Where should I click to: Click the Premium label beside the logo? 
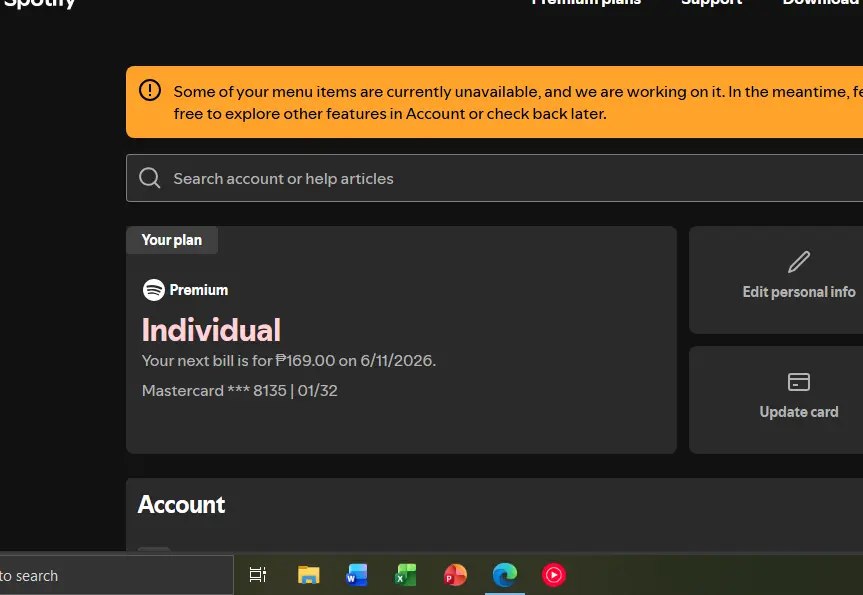click(199, 290)
